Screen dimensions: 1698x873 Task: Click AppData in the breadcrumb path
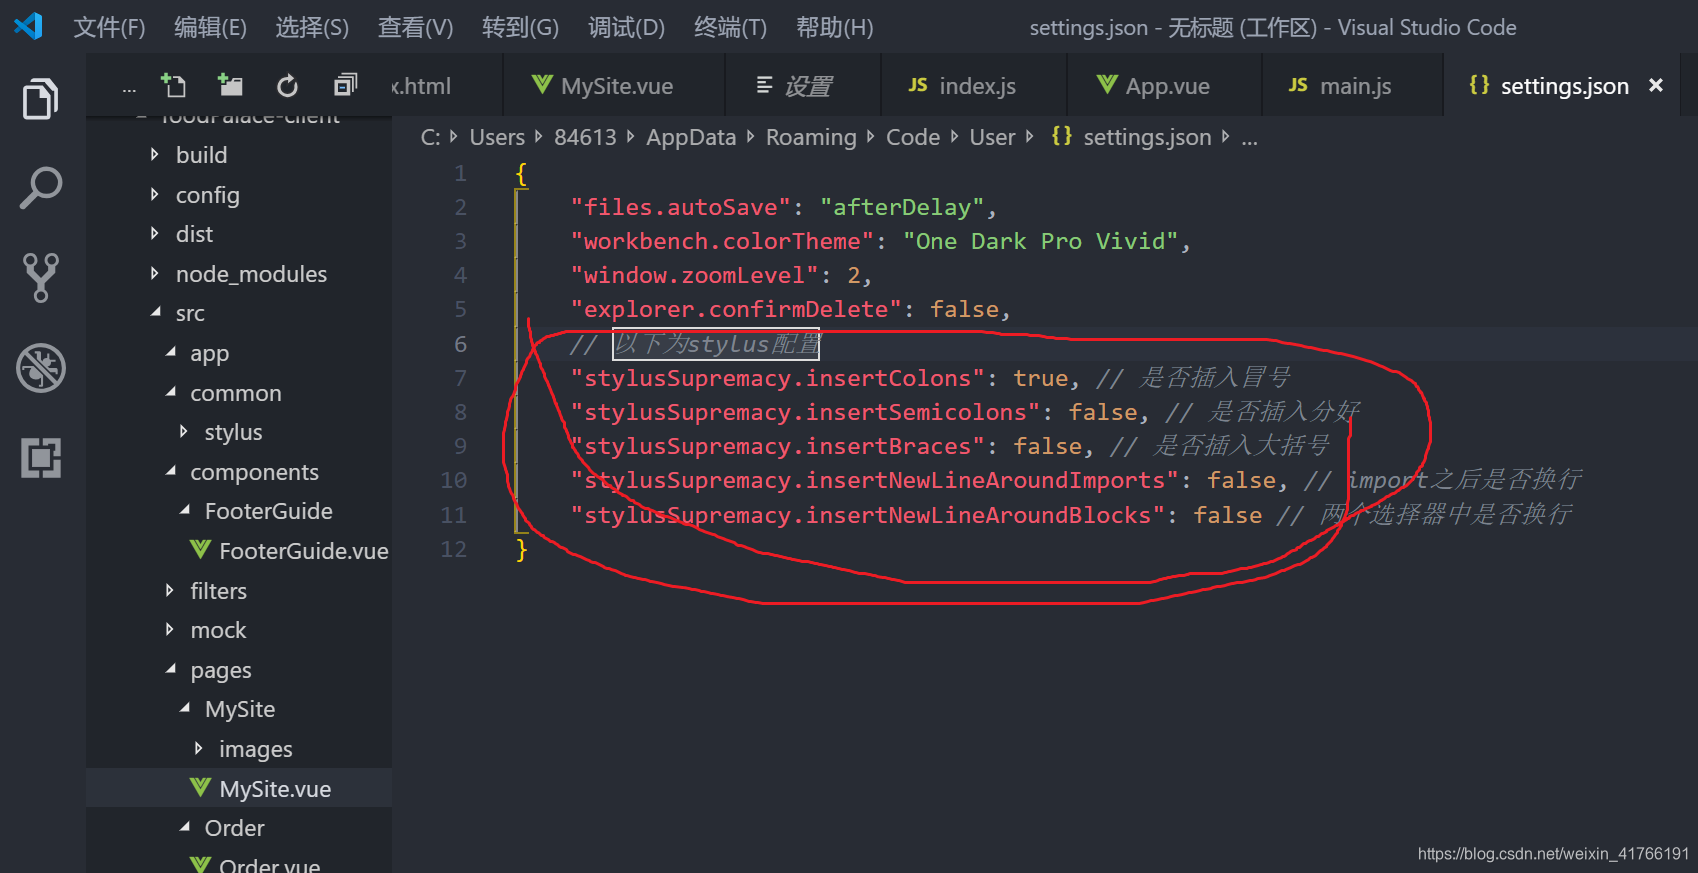(x=691, y=137)
